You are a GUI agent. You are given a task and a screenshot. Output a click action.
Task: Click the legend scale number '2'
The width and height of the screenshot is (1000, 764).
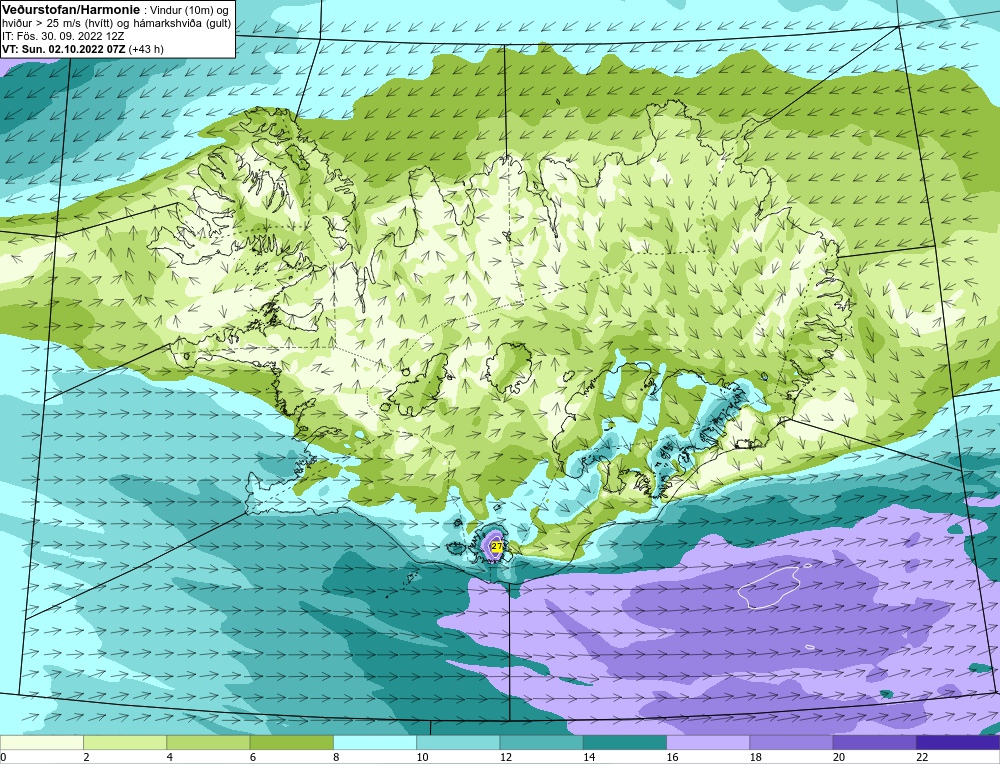pos(86,757)
